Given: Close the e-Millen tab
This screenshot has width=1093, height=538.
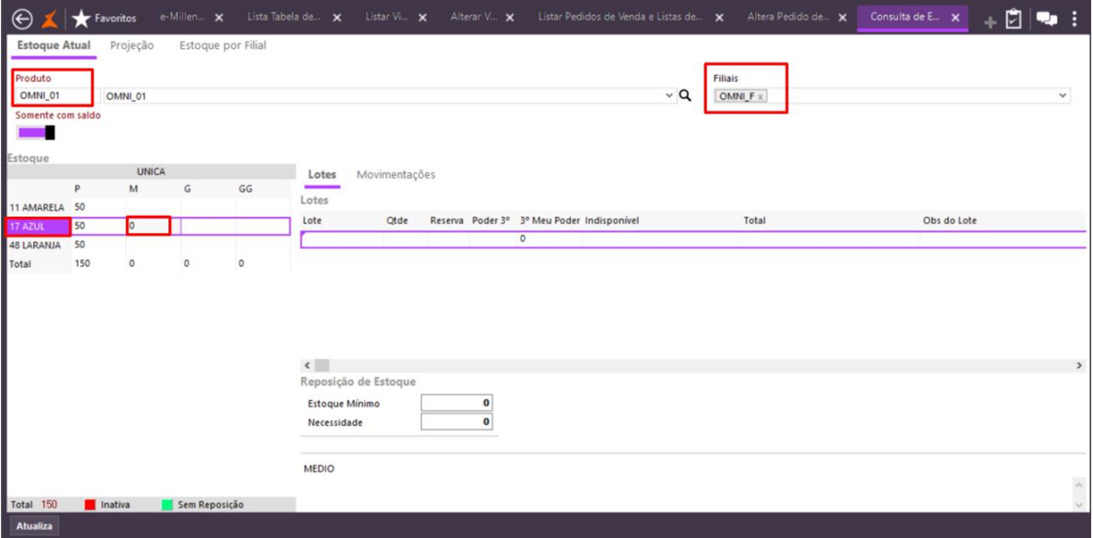Looking at the screenshot, I should pos(219,18).
